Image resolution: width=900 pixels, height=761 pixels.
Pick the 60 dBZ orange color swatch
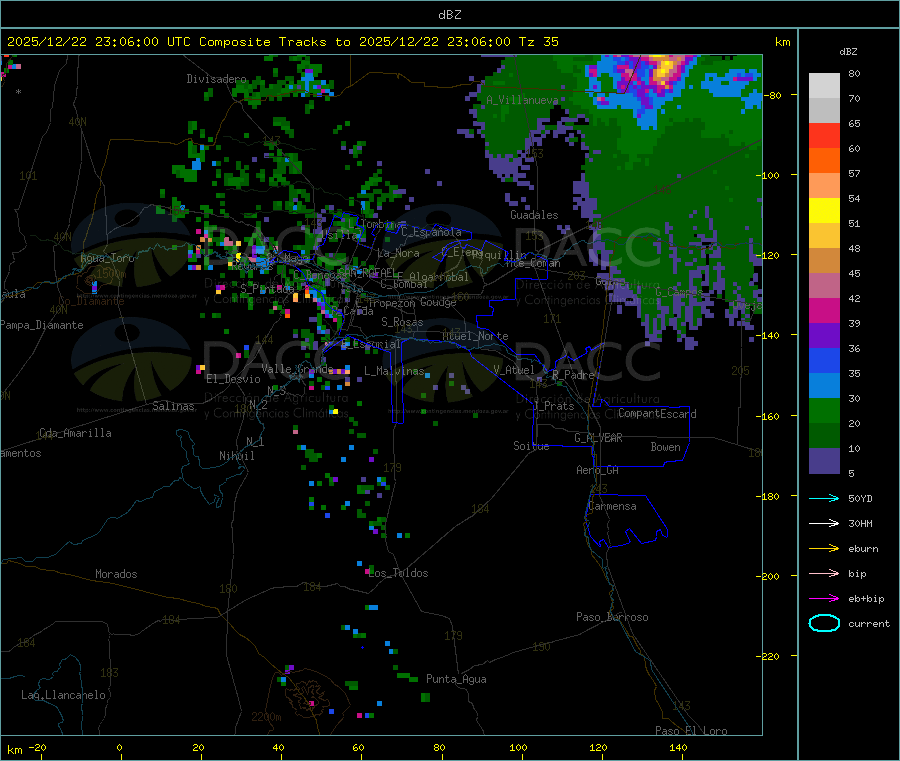pyautogui.click(x=824, y=161)
